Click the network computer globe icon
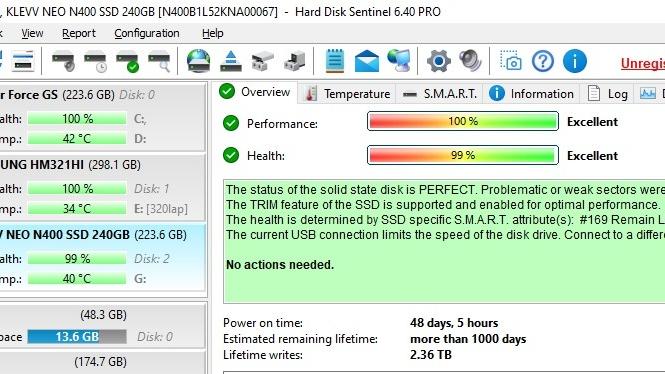Screen dimensions: 665x374 coord(399,61)
